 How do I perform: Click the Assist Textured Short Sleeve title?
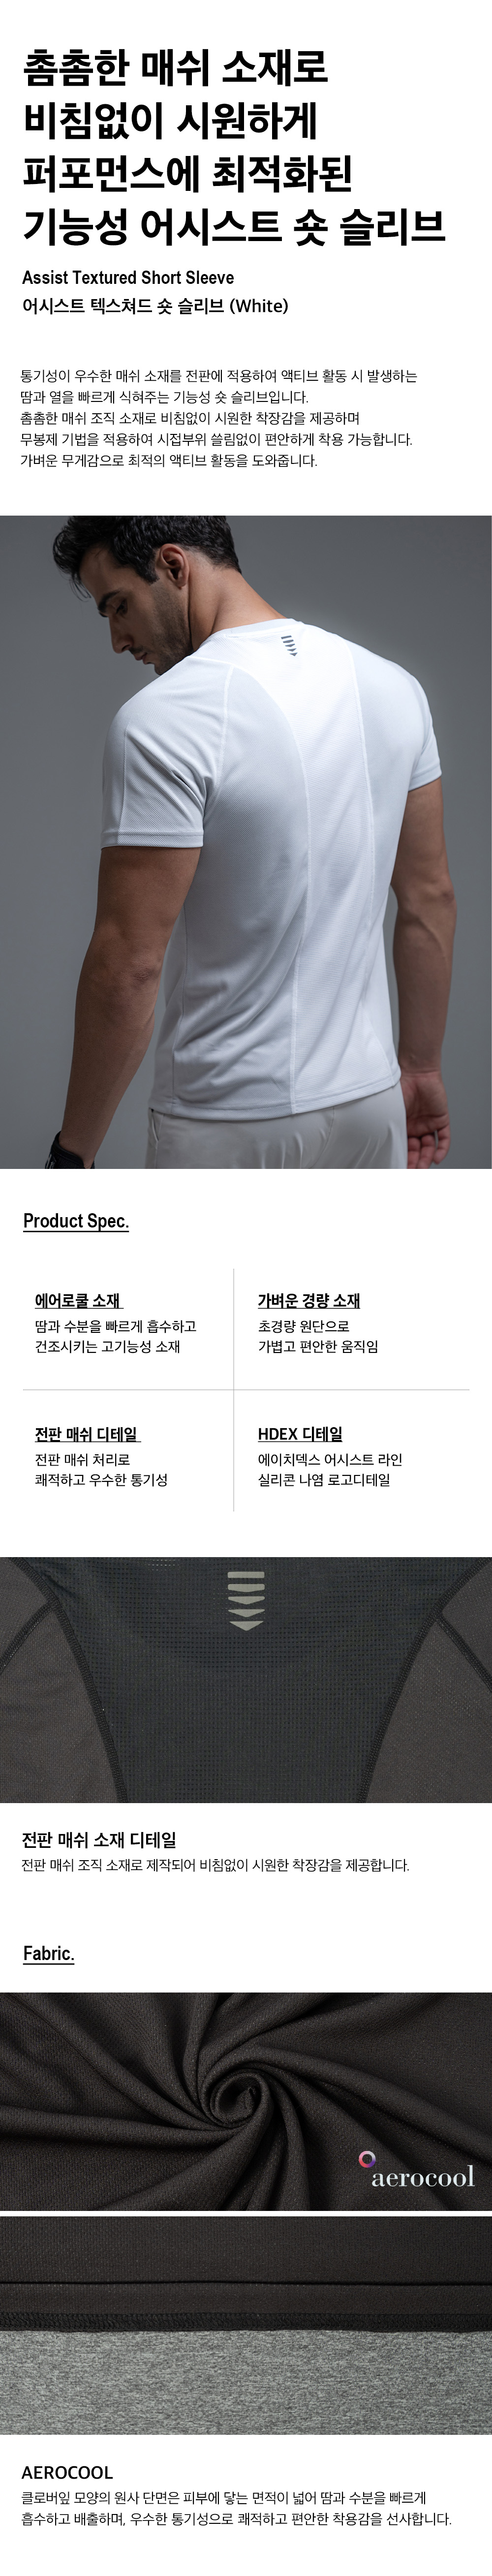click(x=128, y=277)
